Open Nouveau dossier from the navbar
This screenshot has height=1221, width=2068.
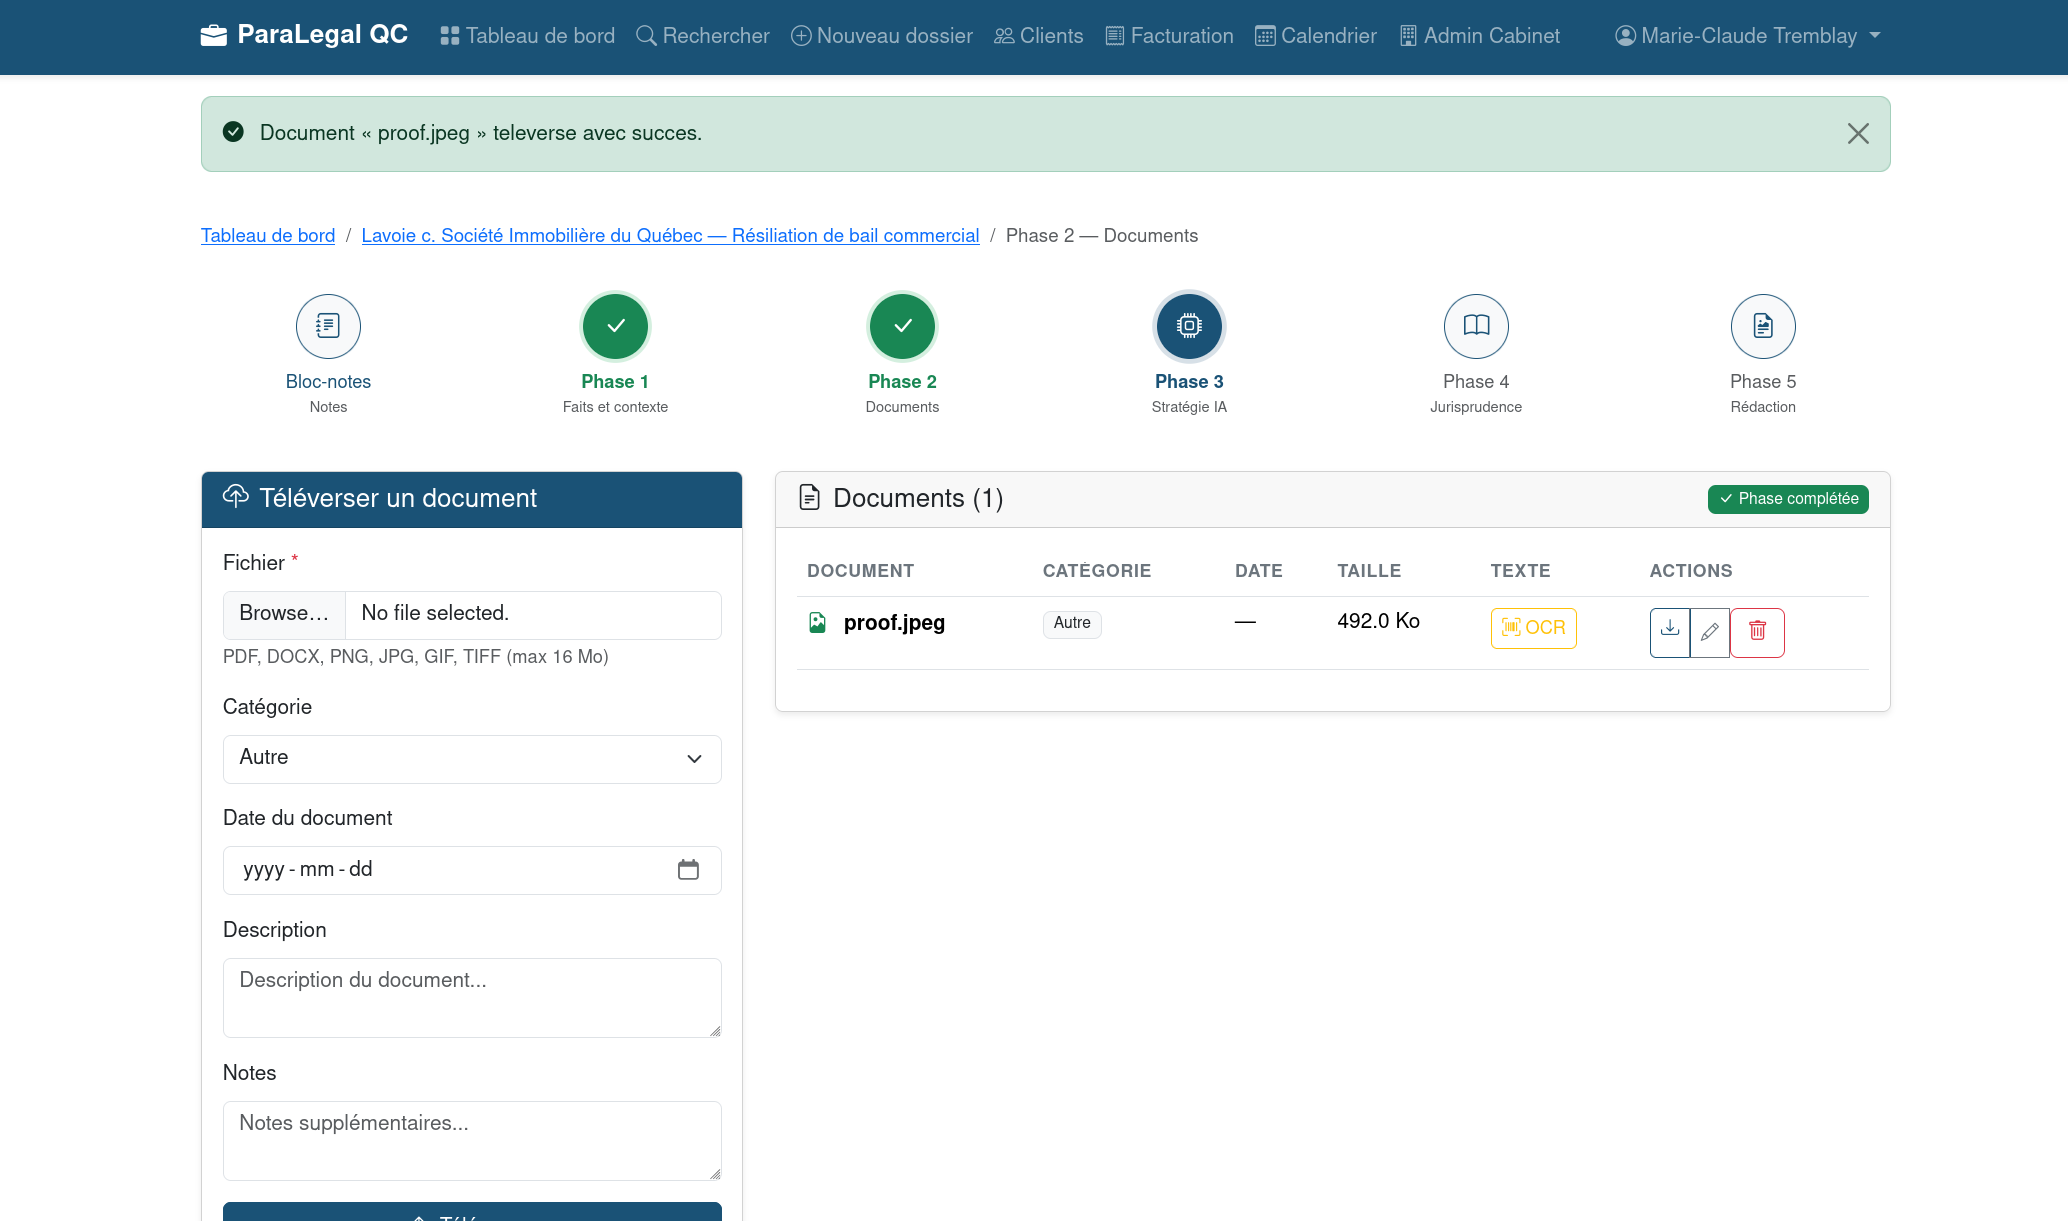[881, 36]
